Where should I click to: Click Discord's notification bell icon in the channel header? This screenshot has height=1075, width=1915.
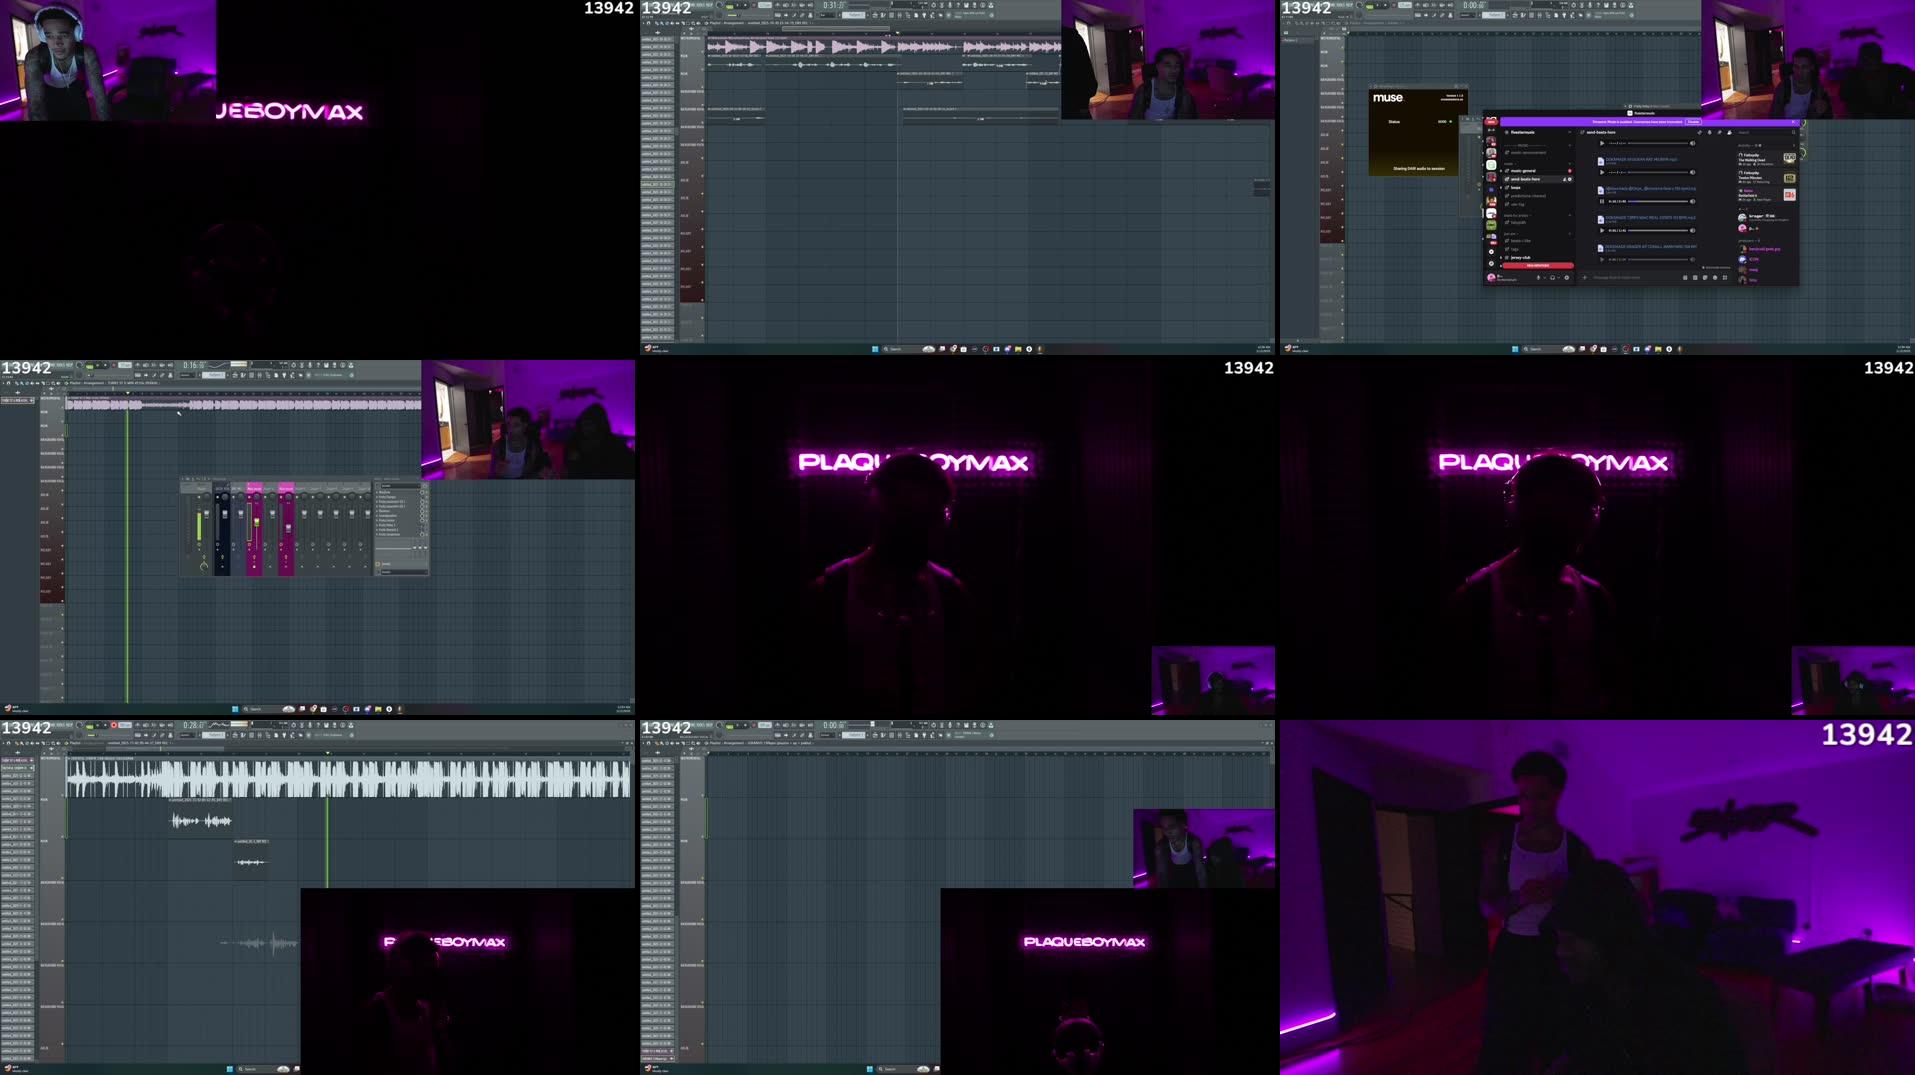1710,132
